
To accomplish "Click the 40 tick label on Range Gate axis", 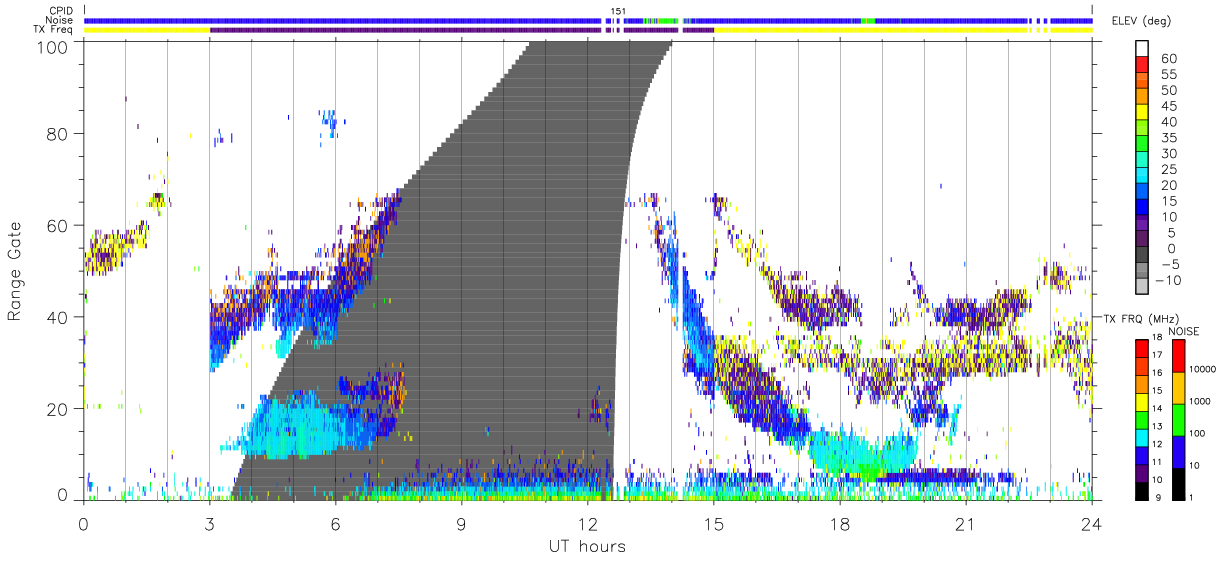I will tap(58, 317).
